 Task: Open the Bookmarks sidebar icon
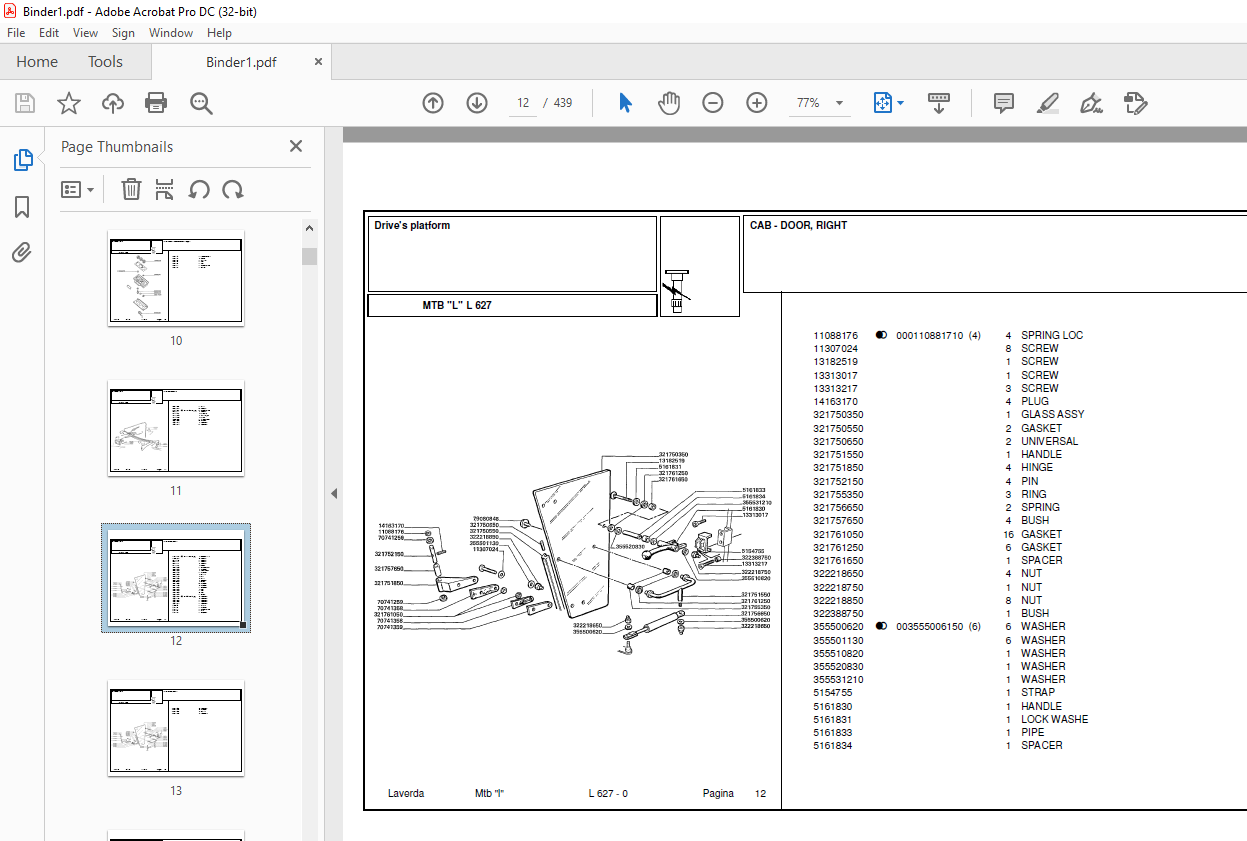[x=22, y=207]
